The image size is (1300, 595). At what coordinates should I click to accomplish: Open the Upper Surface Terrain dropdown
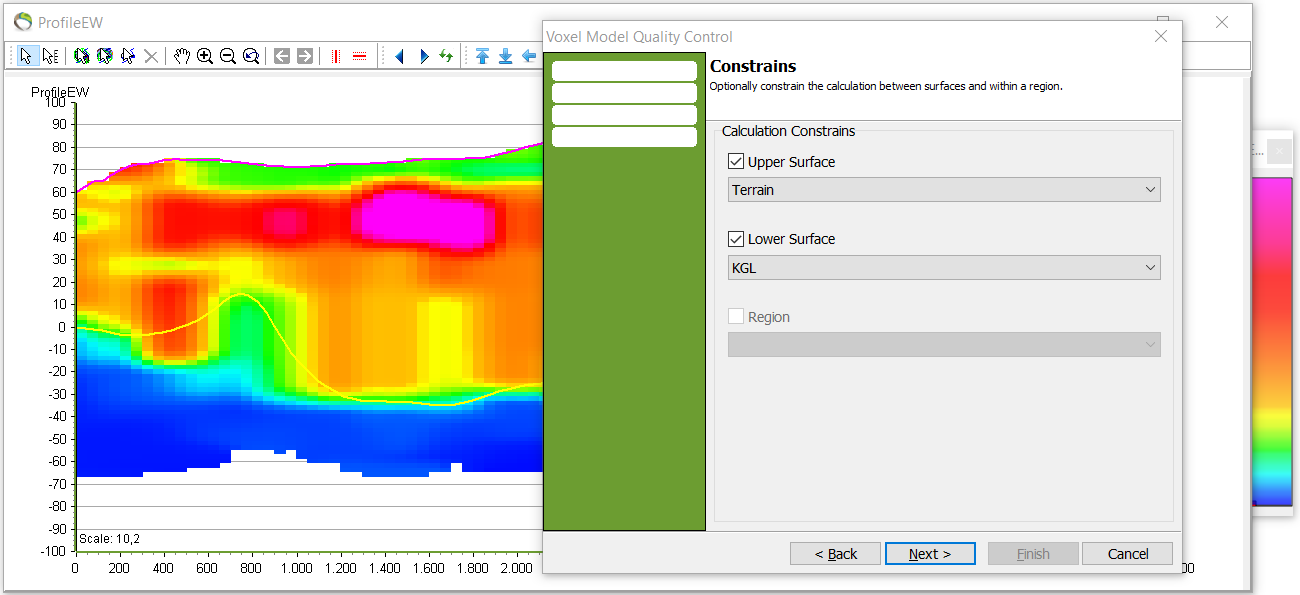[944, 190]
